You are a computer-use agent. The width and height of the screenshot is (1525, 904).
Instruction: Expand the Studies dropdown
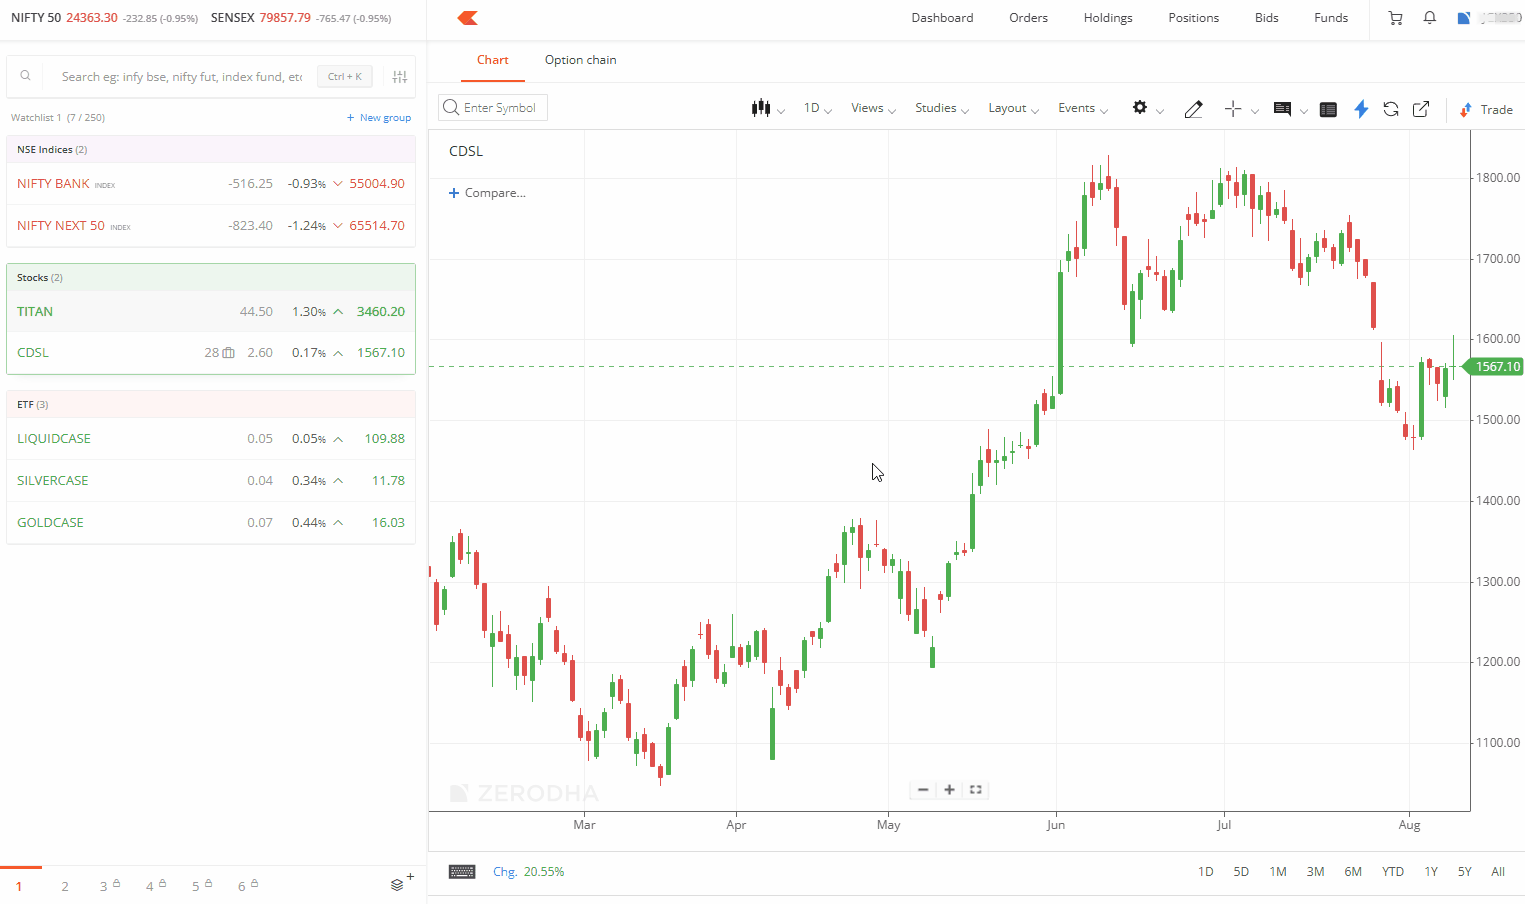pyautogui.click(x=941, y=108)
